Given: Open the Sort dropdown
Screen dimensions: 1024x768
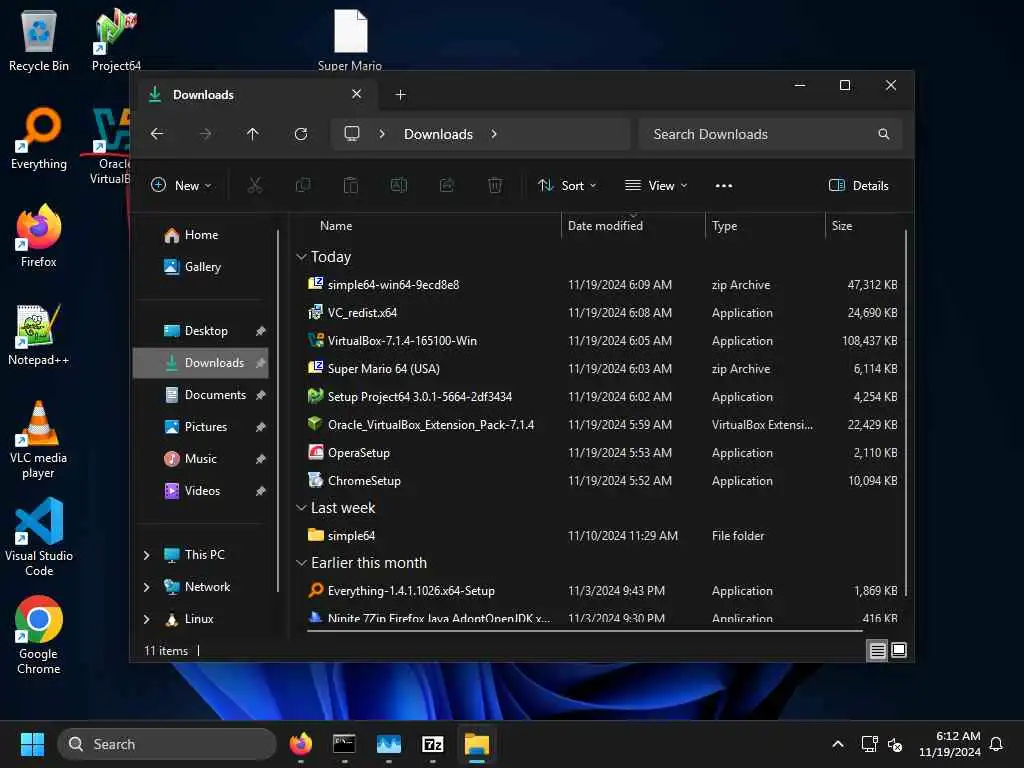Looking at the screenshot, I should click(567, 185).
